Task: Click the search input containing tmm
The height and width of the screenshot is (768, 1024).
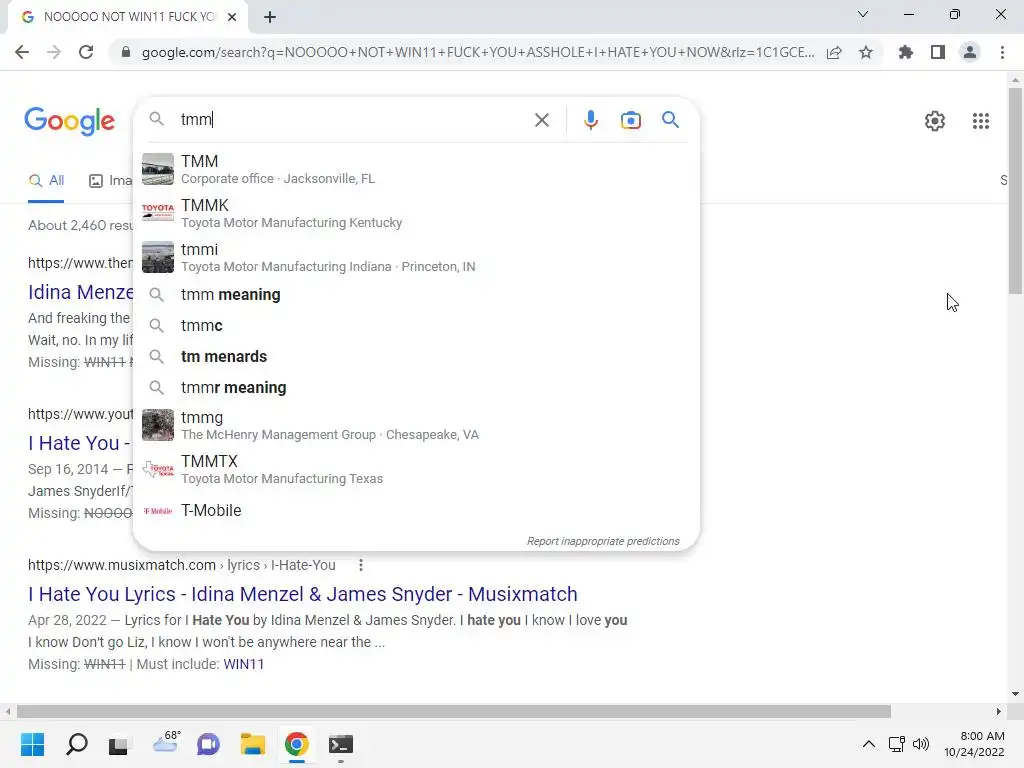Action: pyautogui.click(x=353, y=120)
